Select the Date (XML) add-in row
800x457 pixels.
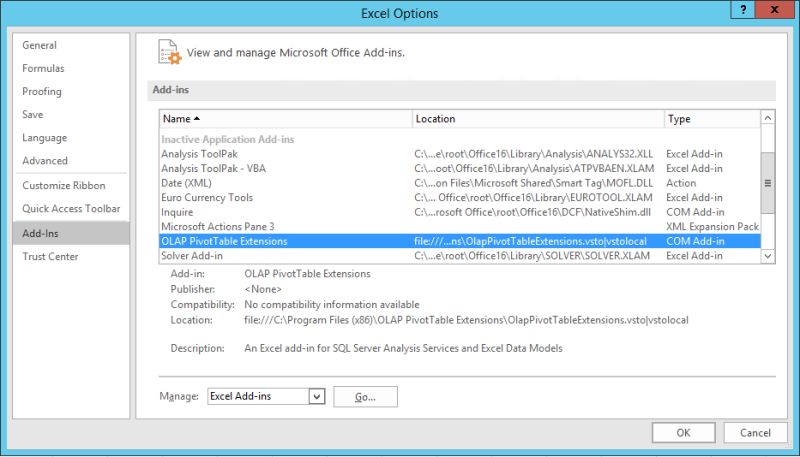[460, 183]
